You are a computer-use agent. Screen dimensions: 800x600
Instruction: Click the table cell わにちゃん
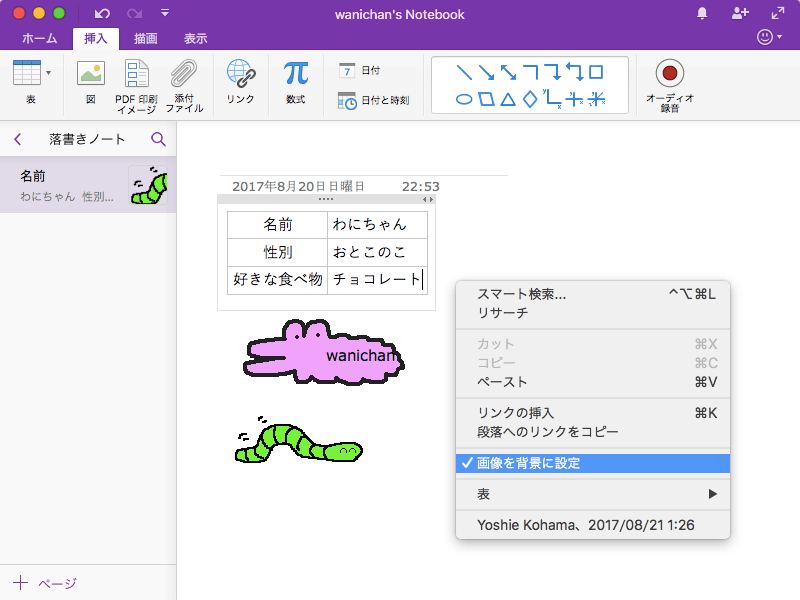point(377,224)
